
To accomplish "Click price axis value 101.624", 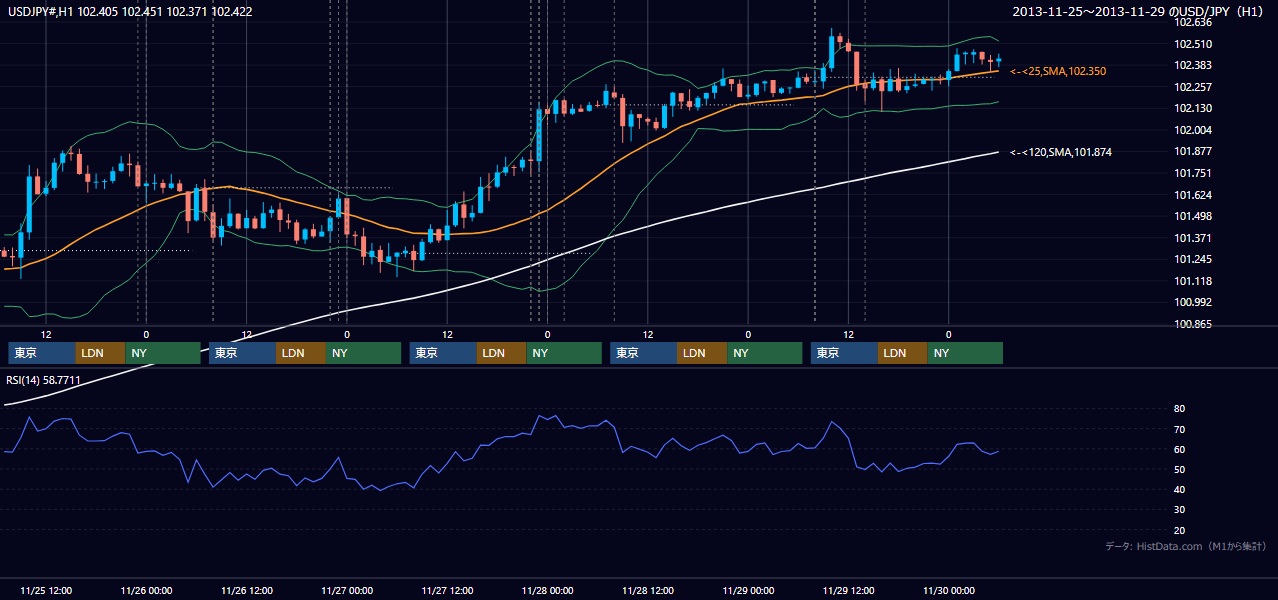I will click(x=1193, y=195).
